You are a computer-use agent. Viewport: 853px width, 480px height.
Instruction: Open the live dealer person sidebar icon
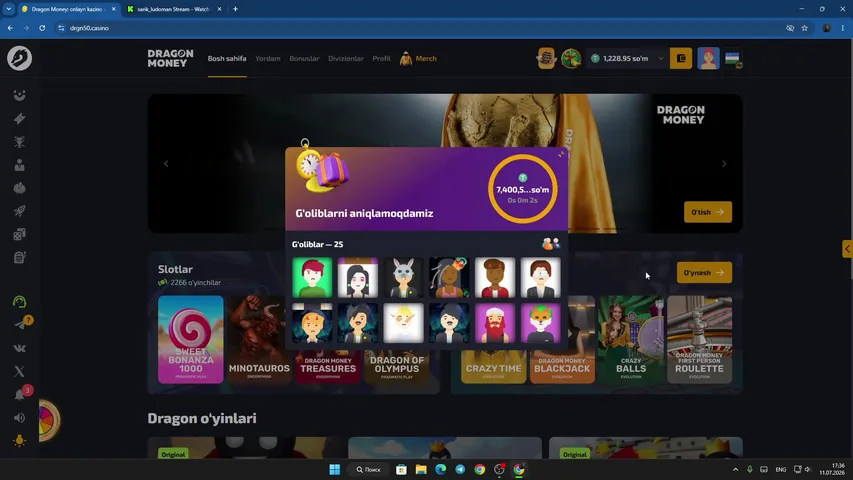click(x=20, y=165)
